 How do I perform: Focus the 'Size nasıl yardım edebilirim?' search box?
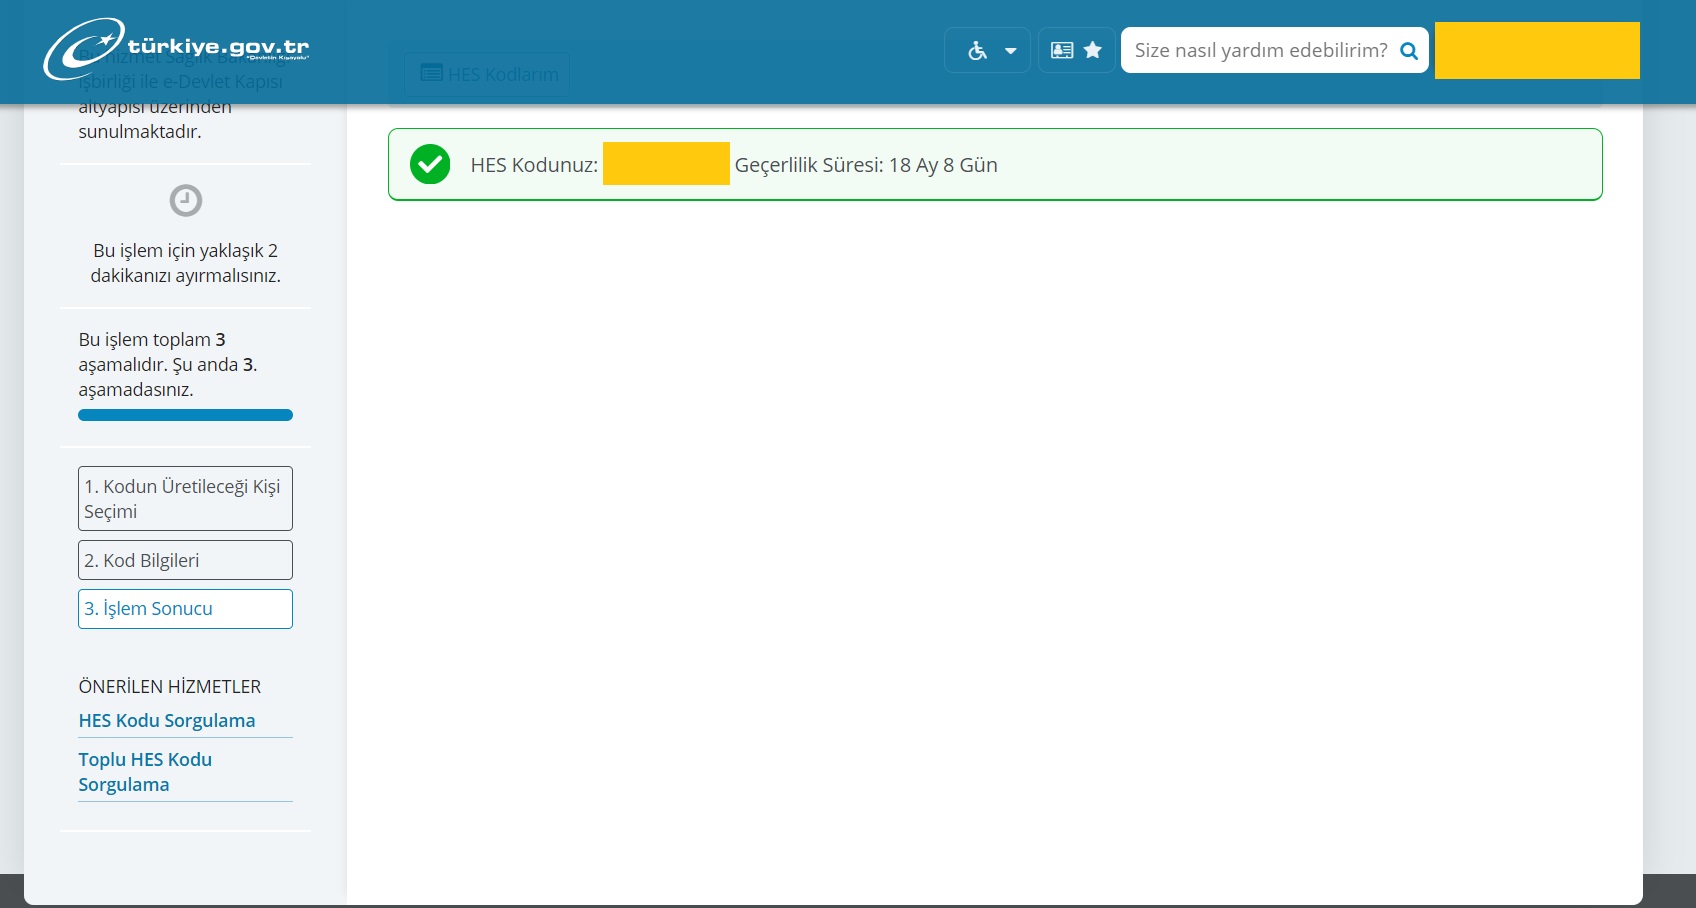coord(1260,51)
